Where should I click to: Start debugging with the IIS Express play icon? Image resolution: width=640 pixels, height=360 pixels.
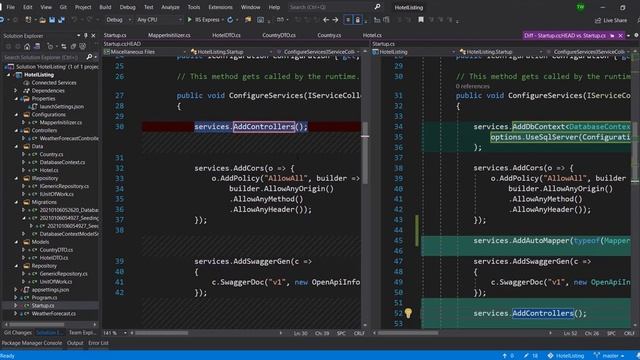pos(189,20)
